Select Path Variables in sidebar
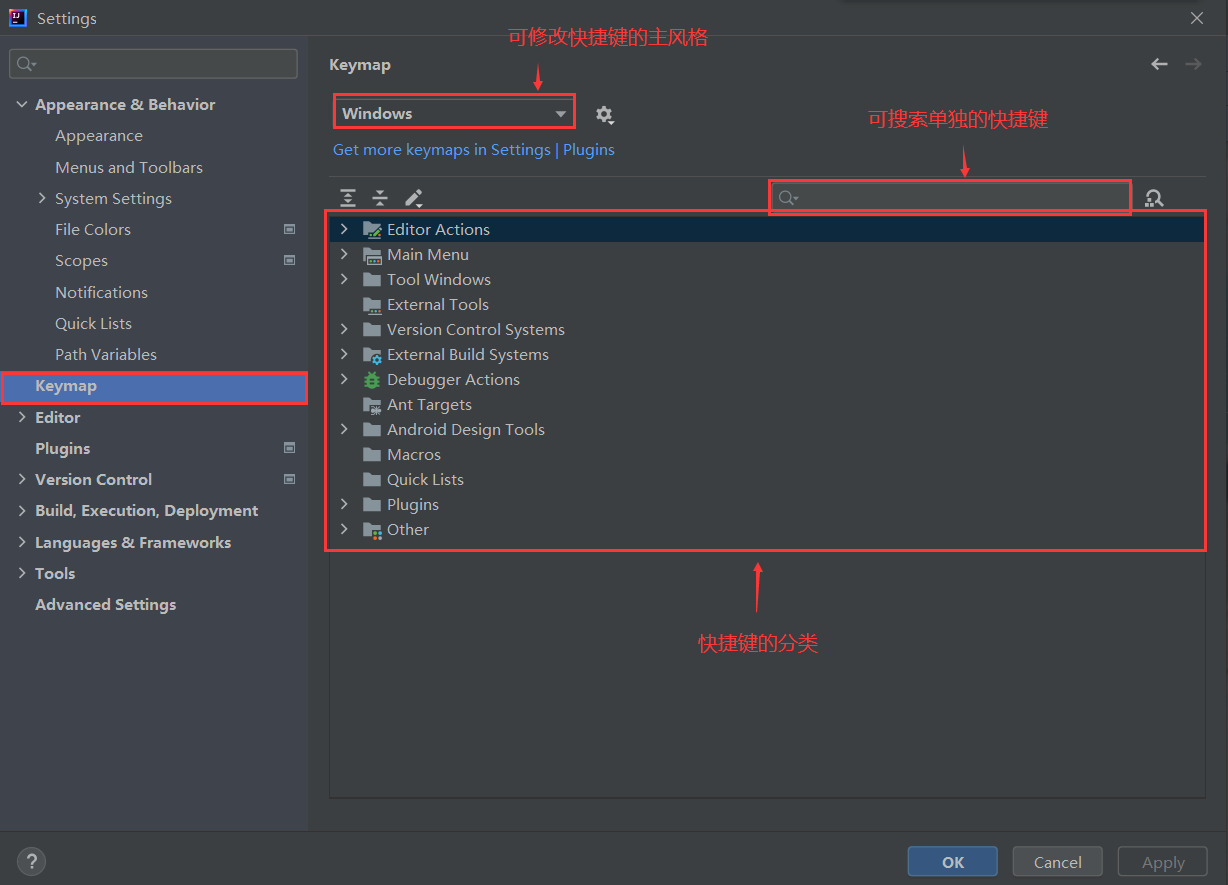Image resolution: width=1228 pixels, height=885 pixels. [106, 354]
